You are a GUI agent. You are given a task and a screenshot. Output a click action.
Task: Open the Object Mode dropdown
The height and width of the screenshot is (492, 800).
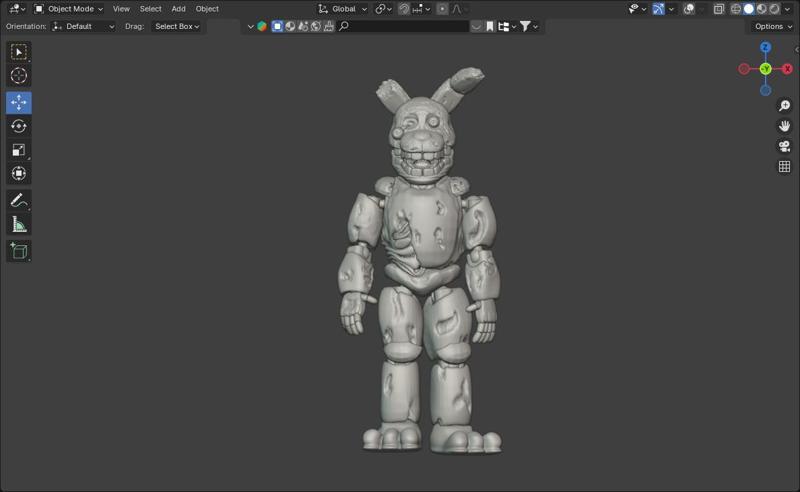68,9
